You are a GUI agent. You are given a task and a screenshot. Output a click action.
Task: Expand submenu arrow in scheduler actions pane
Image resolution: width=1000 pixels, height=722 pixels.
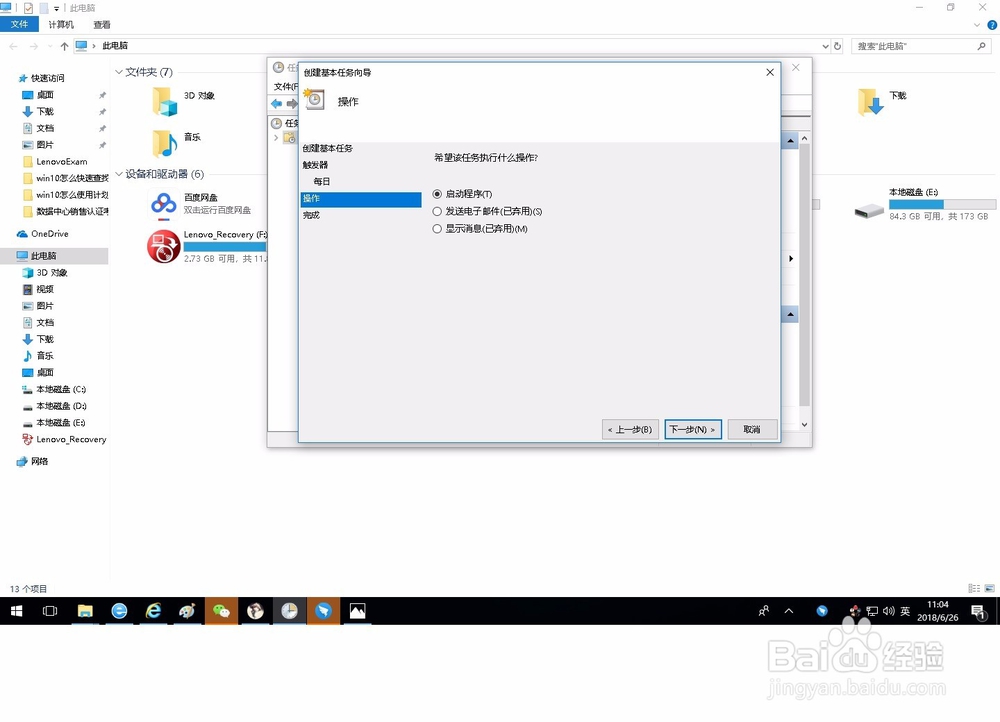click(791, 258)
